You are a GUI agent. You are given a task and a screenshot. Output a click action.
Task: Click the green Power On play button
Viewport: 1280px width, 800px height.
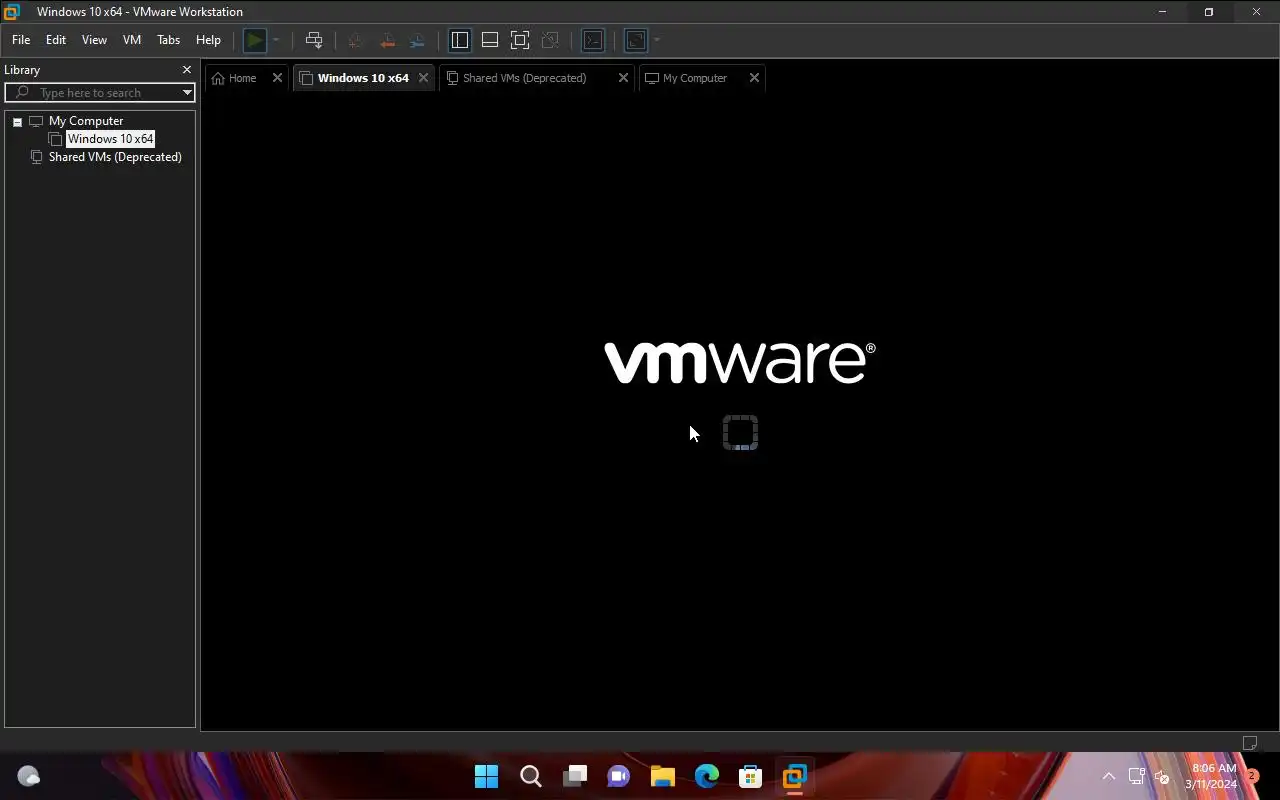(255, 40)
